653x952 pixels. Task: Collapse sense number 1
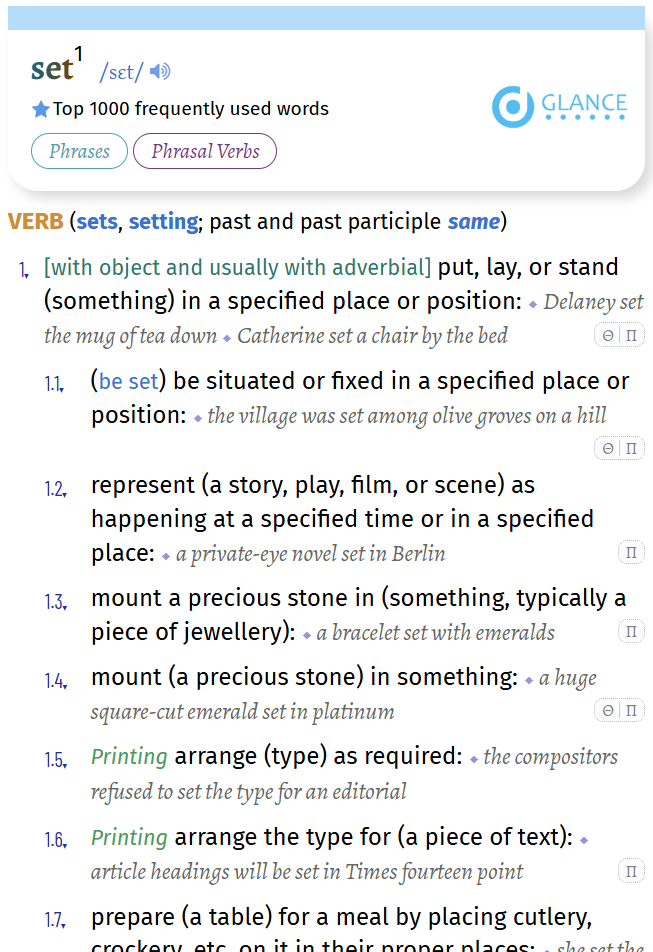(24, 269)
